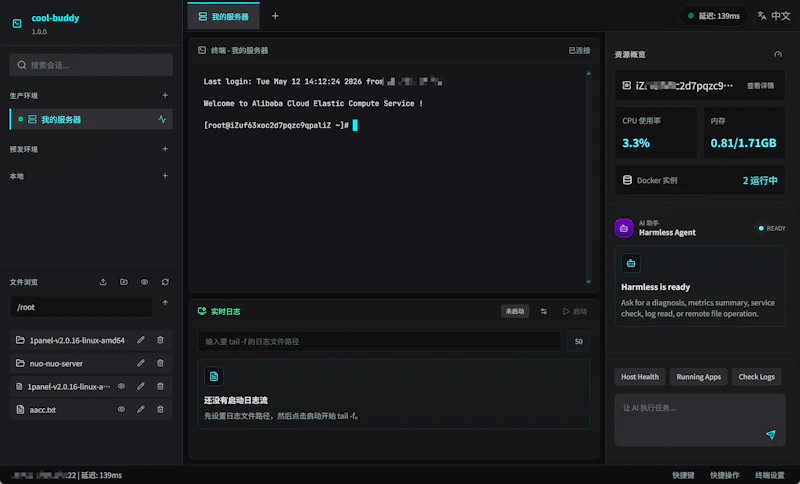800x484 pixels.
Task: Focus the terminal prompt cursor
Action: tap(355, 125)
